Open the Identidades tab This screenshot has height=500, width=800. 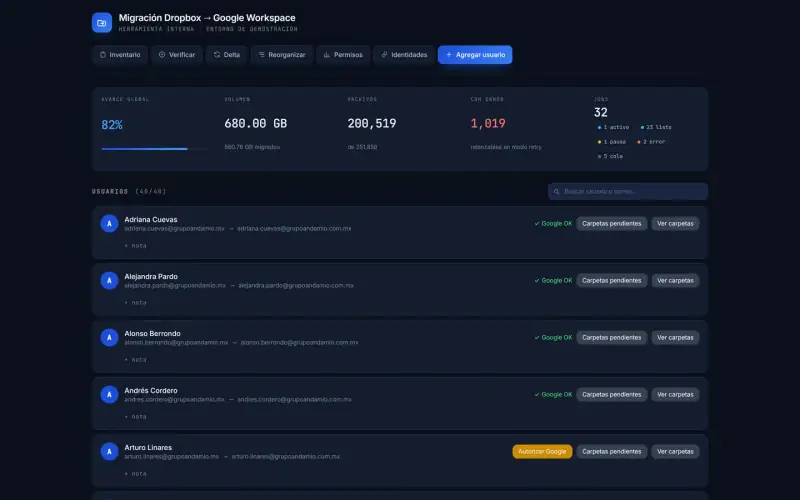(x=404, y=55)
